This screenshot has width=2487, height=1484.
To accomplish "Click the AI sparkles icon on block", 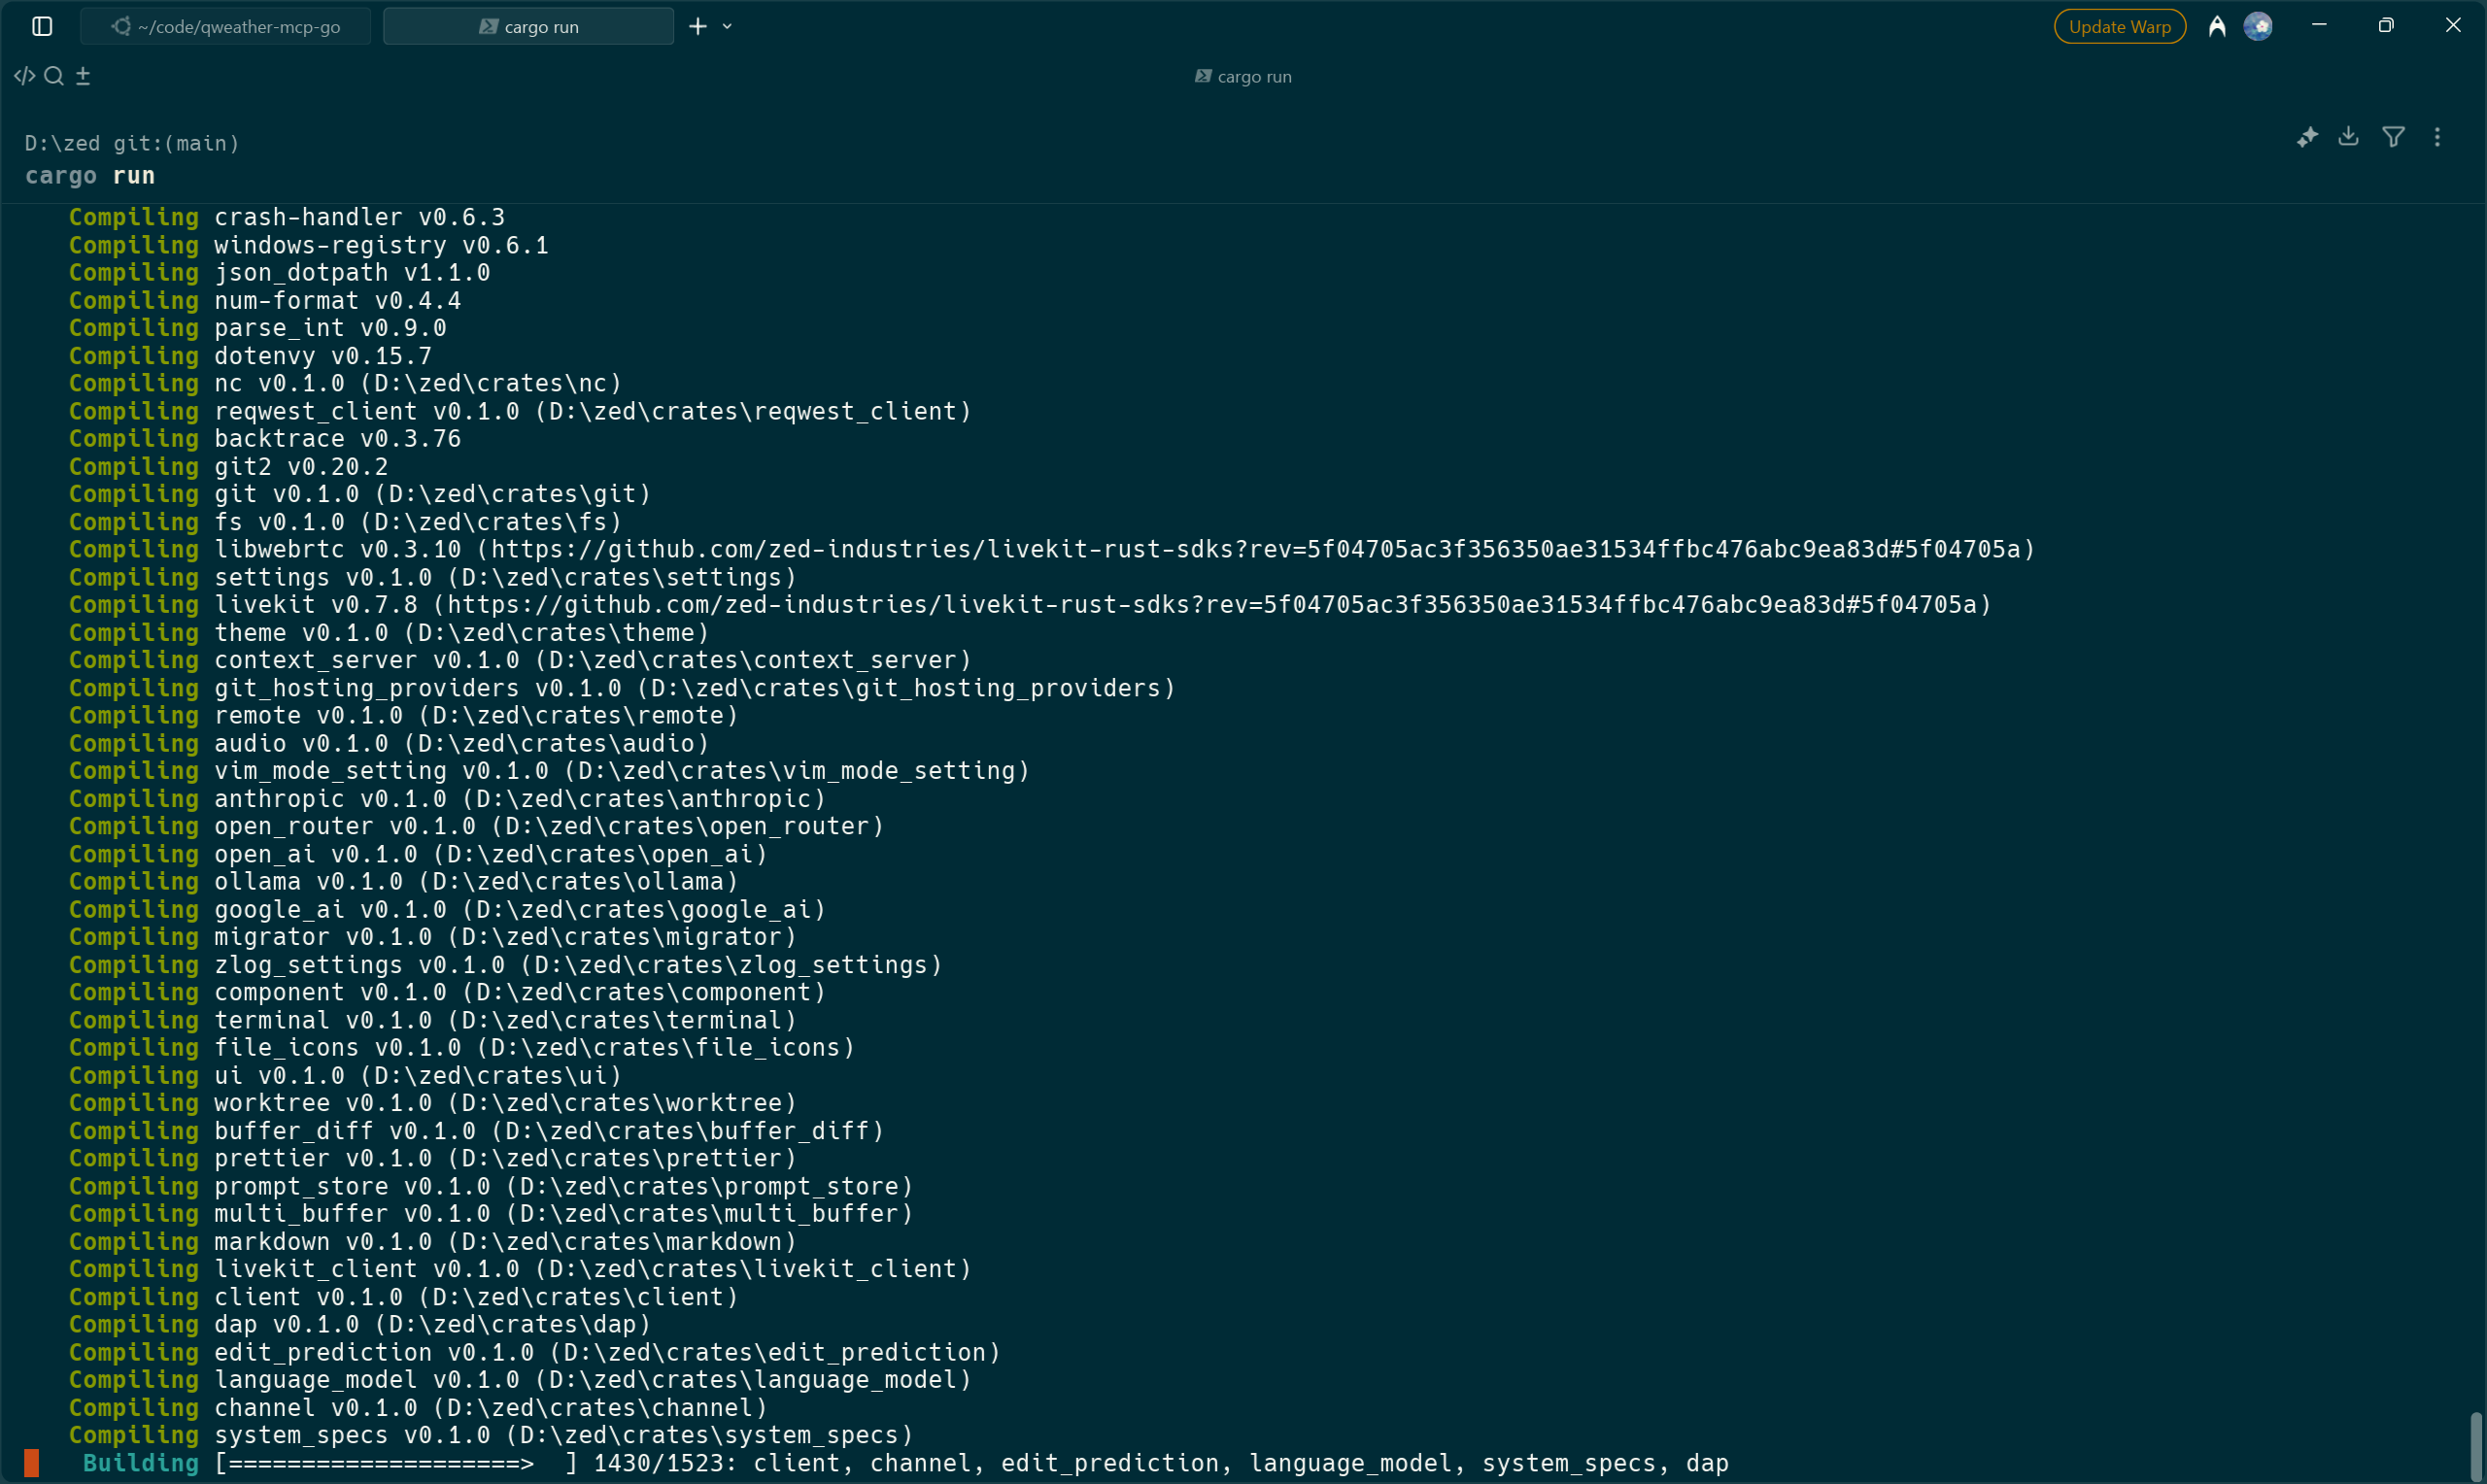I will pos(2307,137).
